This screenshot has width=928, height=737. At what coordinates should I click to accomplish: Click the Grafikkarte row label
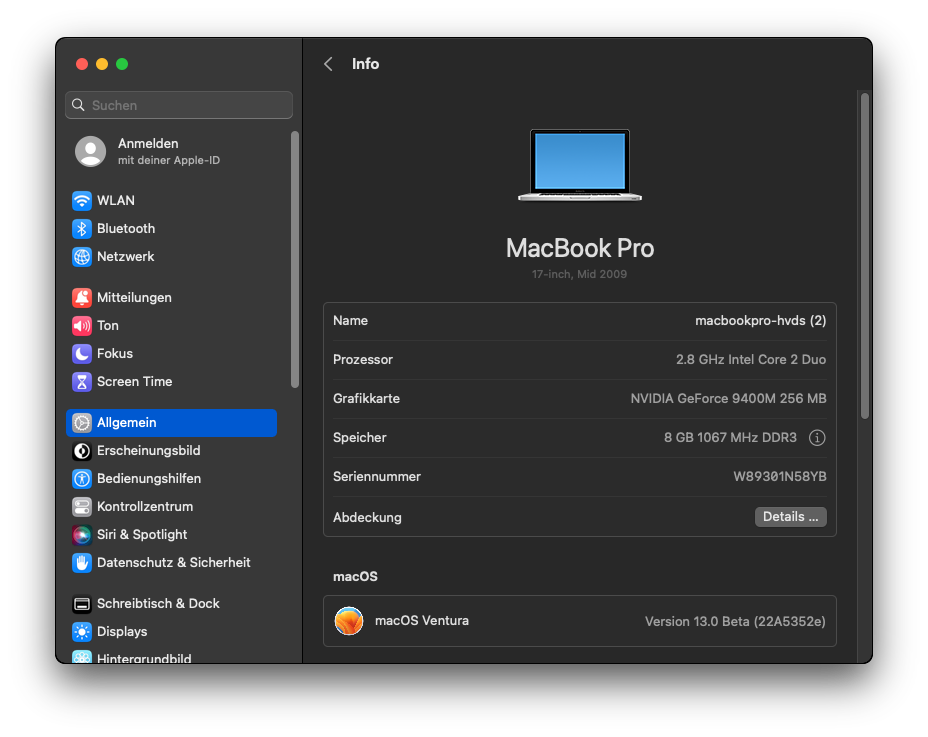click(366, 398)
